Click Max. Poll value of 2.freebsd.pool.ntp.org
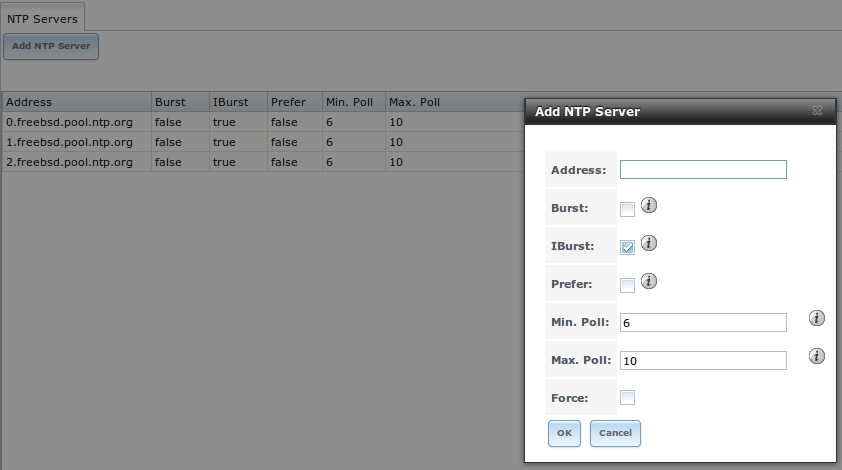The height and width of the screenshot is (470, 842). (x=396, y=162)
